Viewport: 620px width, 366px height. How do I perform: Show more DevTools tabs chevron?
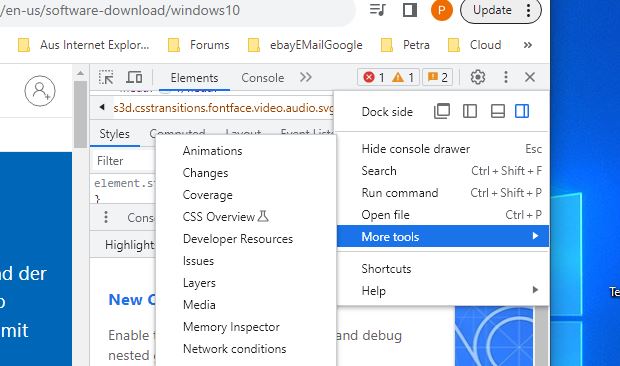[x=306, y=77]
